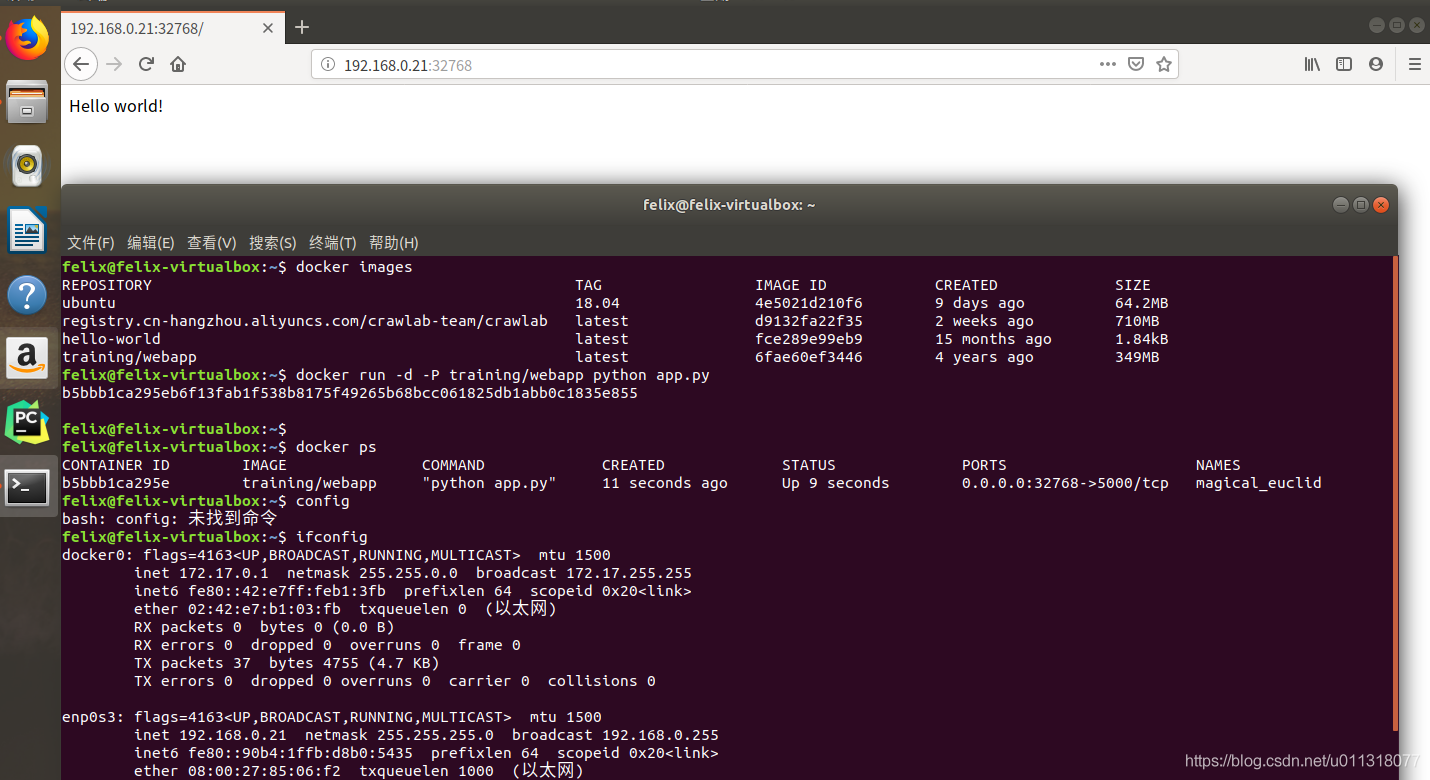Click the Firefox forward arrow
1430x780 pixels.
coord(114,64)
